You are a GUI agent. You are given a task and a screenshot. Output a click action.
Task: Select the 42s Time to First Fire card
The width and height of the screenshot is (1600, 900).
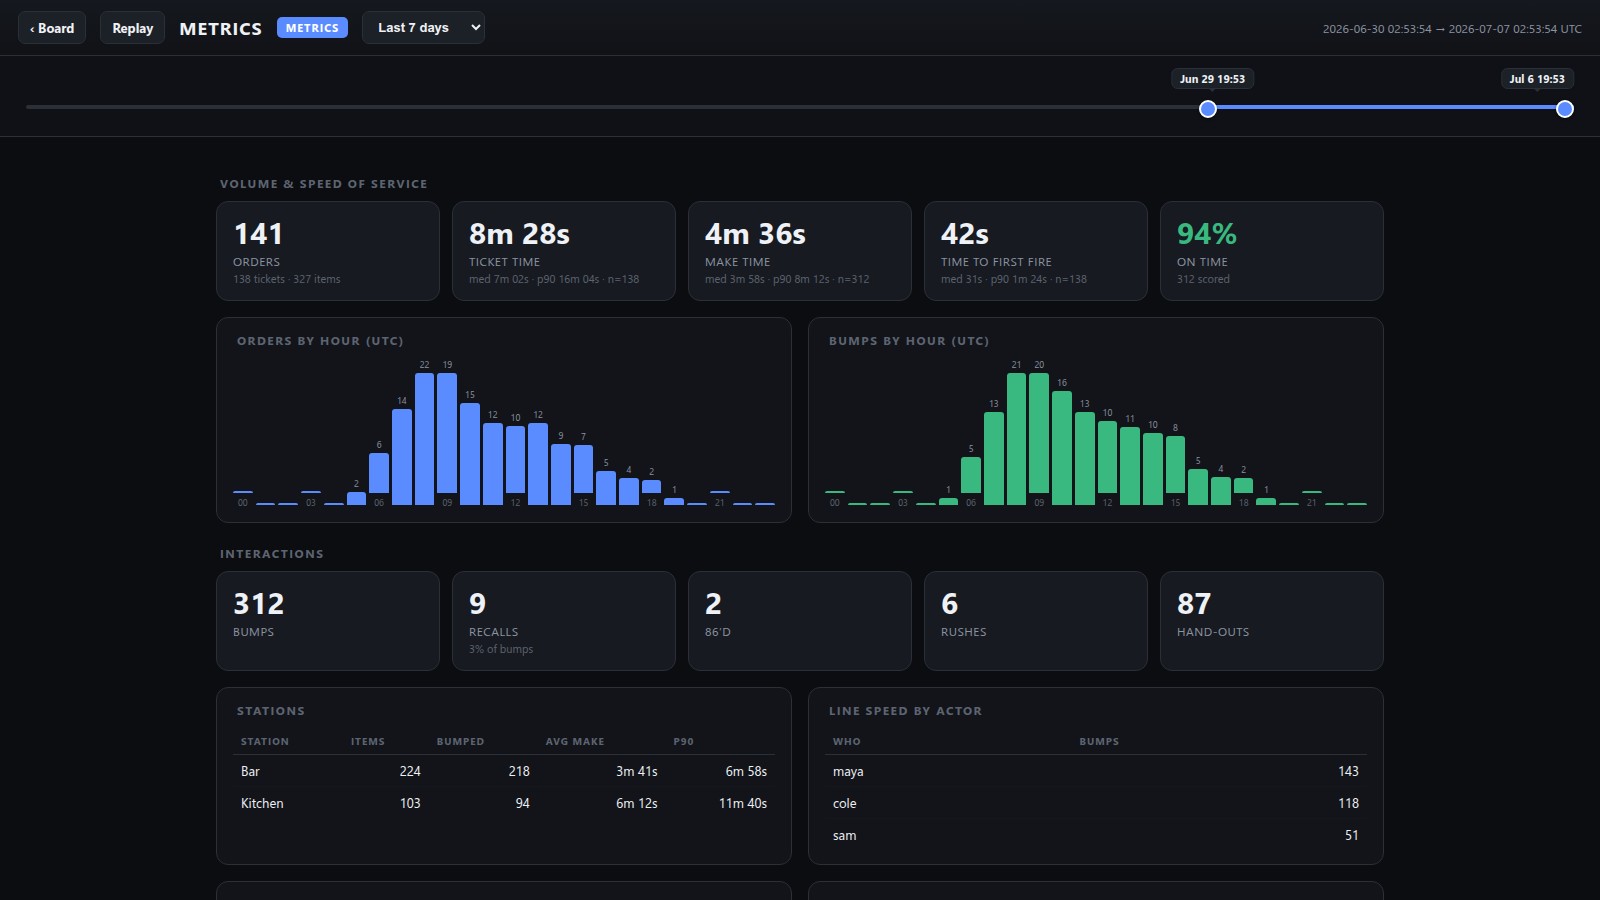[x=1036, y=251]
